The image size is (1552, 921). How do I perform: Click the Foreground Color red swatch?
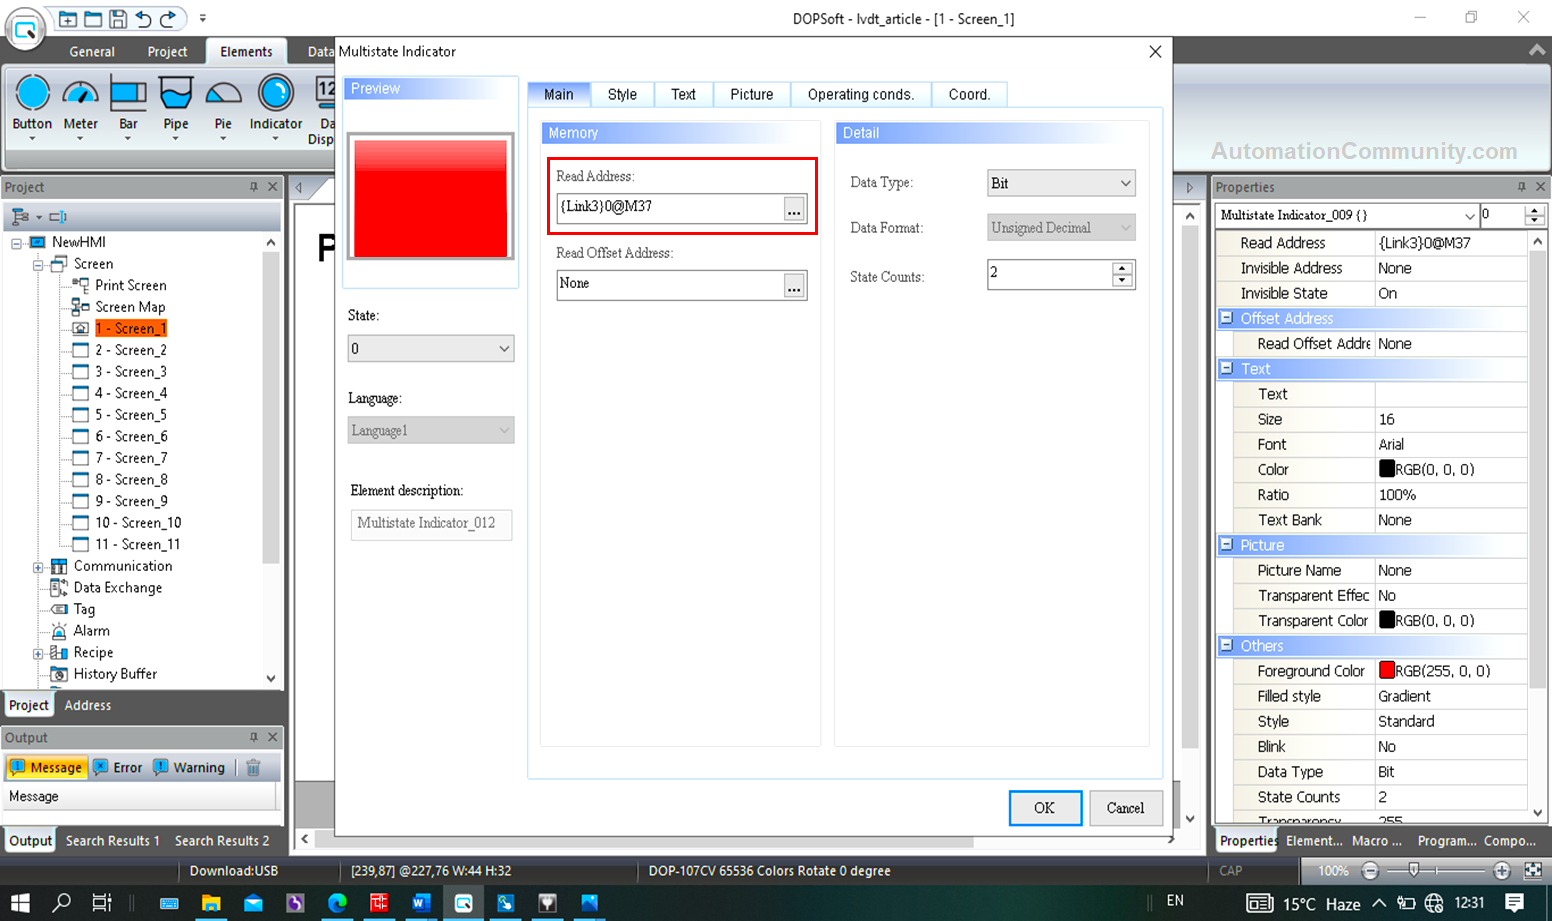(x=1387, y=671)
